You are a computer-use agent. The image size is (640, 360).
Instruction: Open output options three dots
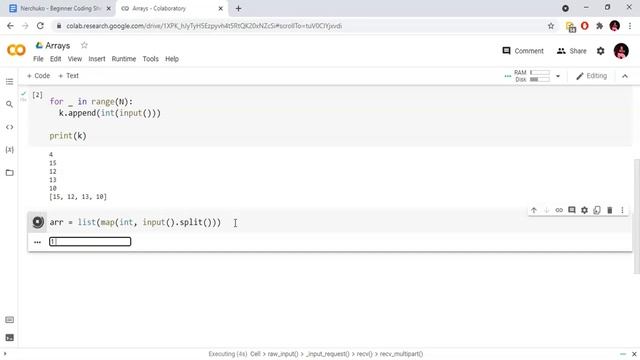click(x=37, y=242)
